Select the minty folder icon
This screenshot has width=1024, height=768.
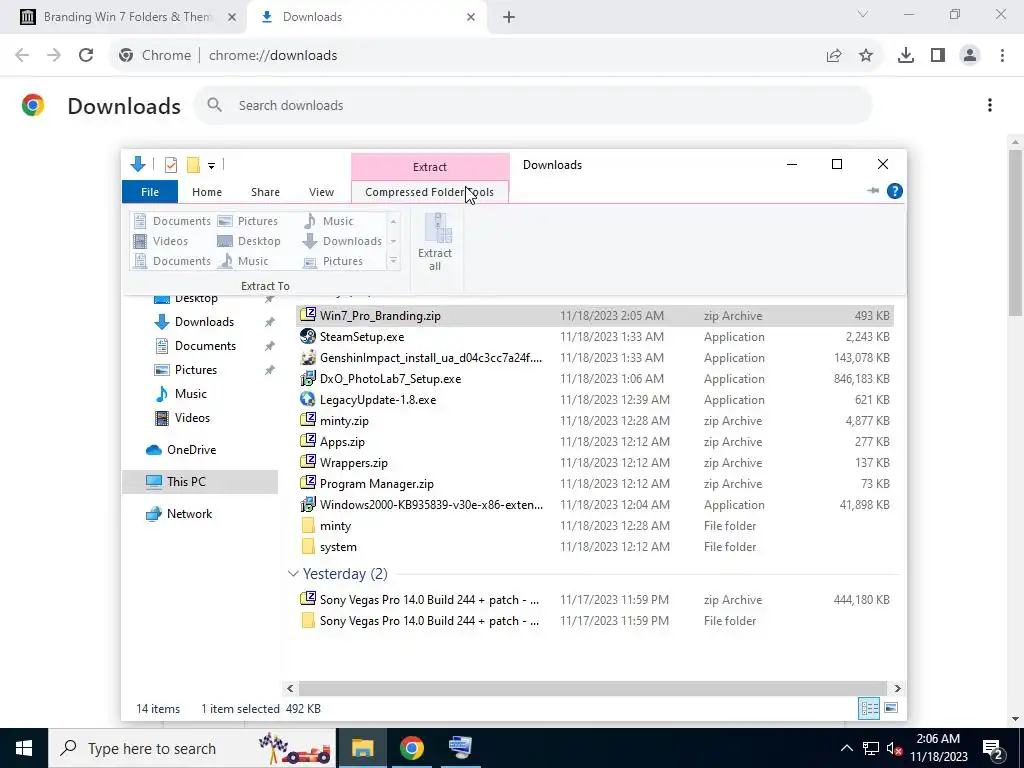(308, 526)
